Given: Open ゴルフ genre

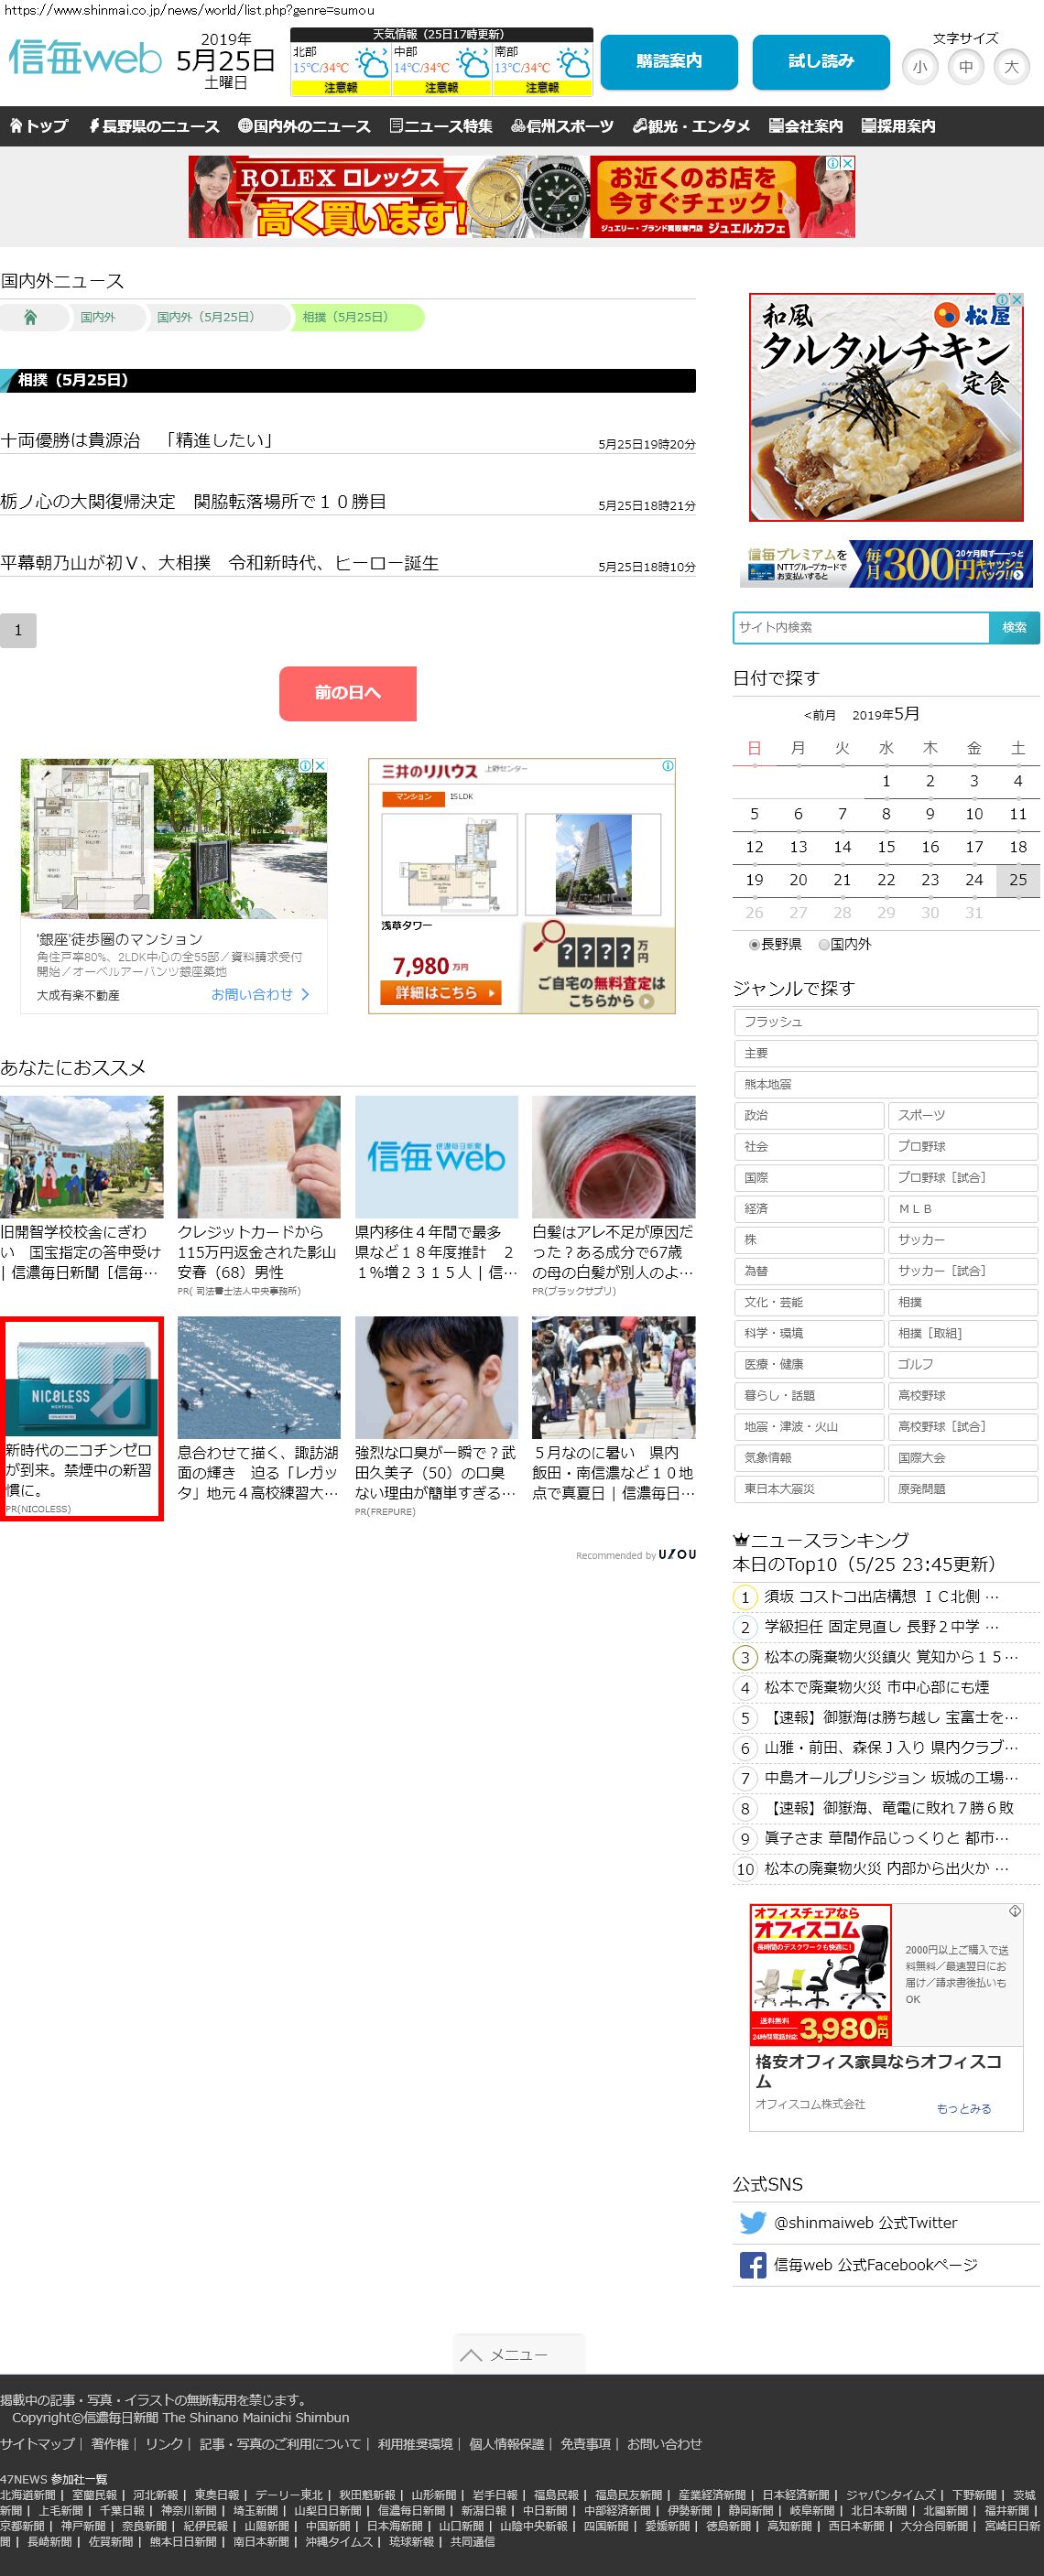Looking at the screenshot, I should (963, 1364).
